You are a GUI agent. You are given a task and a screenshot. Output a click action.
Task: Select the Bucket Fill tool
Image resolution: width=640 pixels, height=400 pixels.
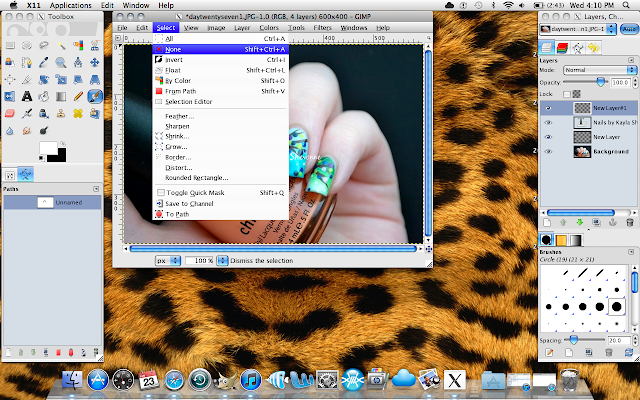point(44,96)
